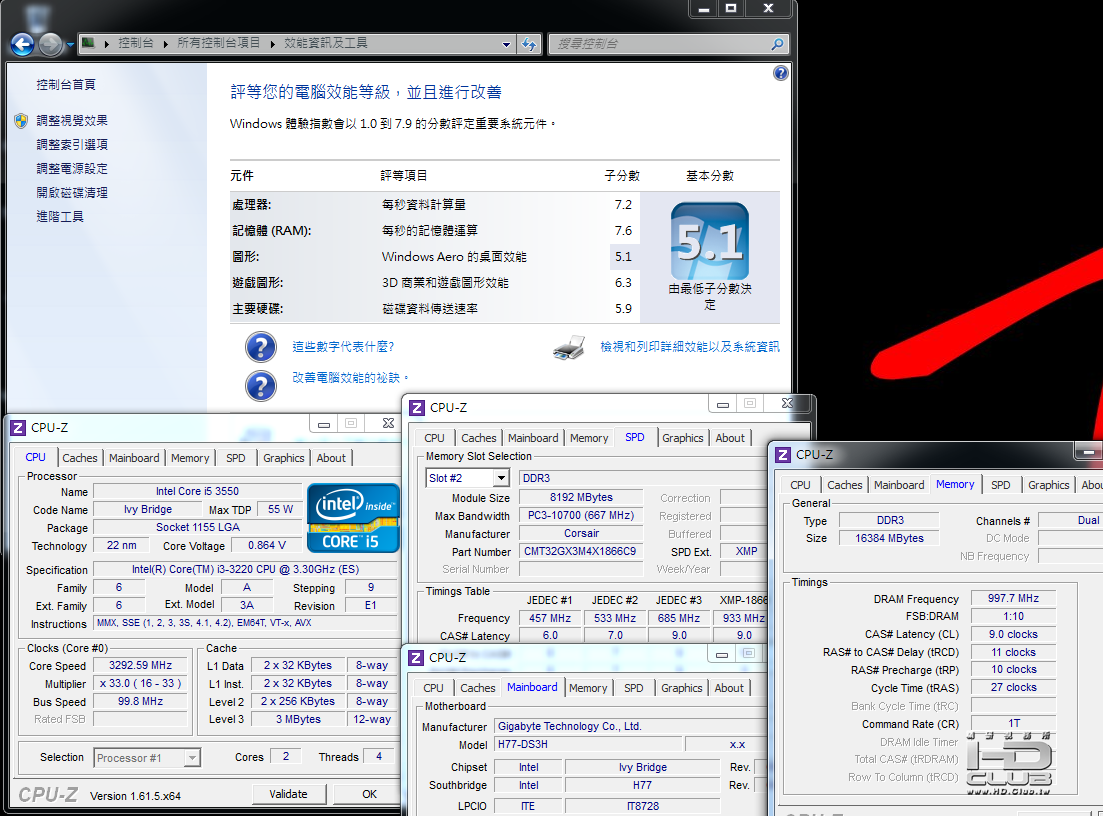The width and height of the screenshot is (1103, 816).
Task: Click Model field H77-DS3H
Action: 588,744
